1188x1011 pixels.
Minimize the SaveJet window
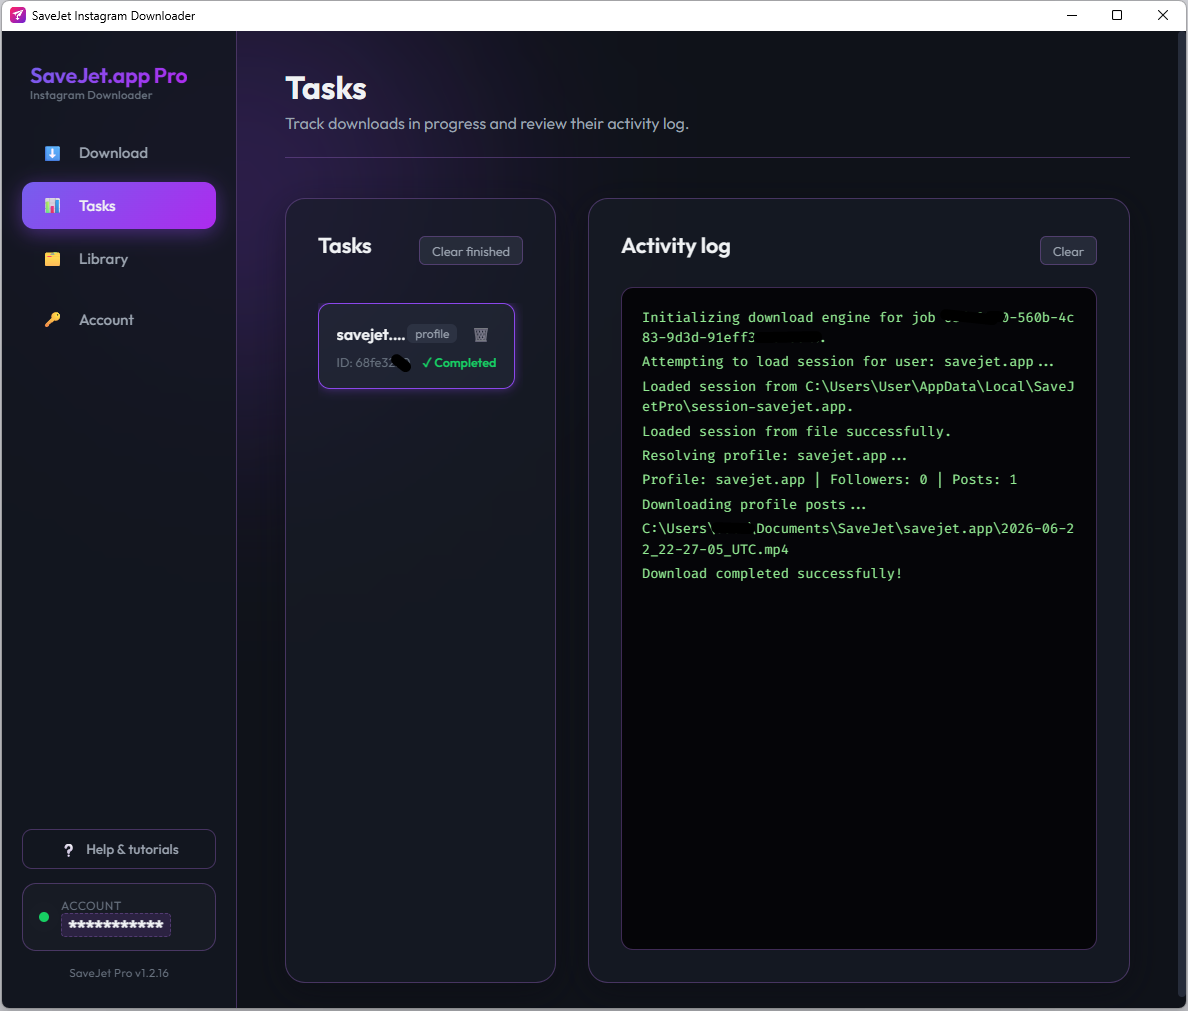click(x=1071, y=15)
